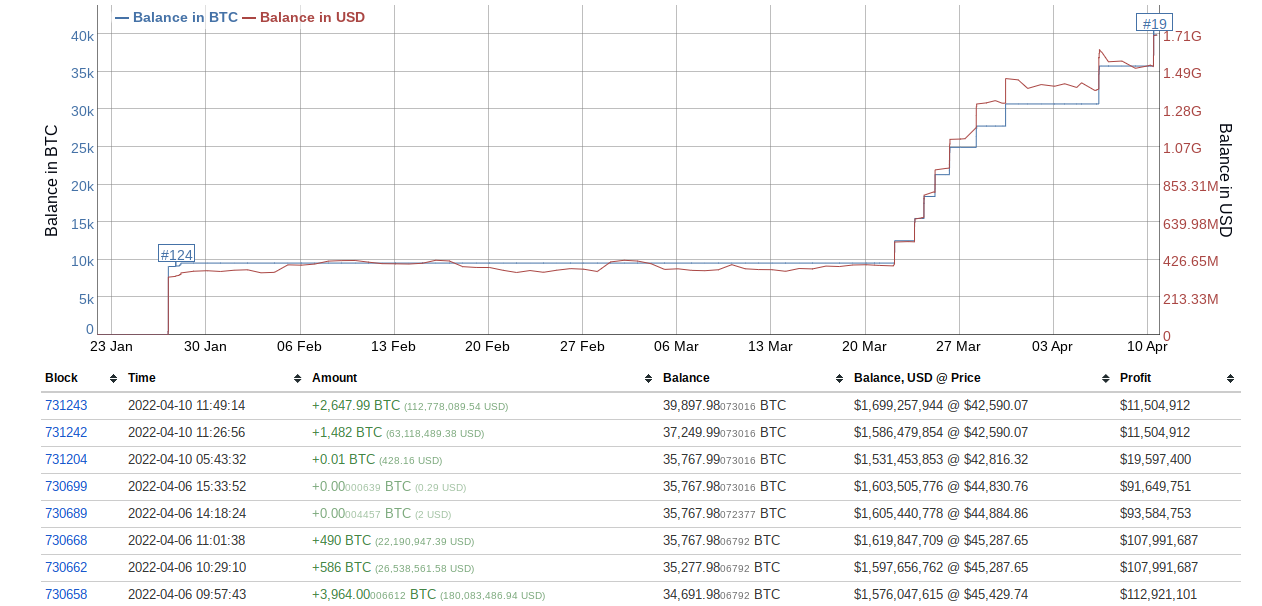Open block 731242 link
This screenshot has width=1262, height=606.
(x=66, y=433)
